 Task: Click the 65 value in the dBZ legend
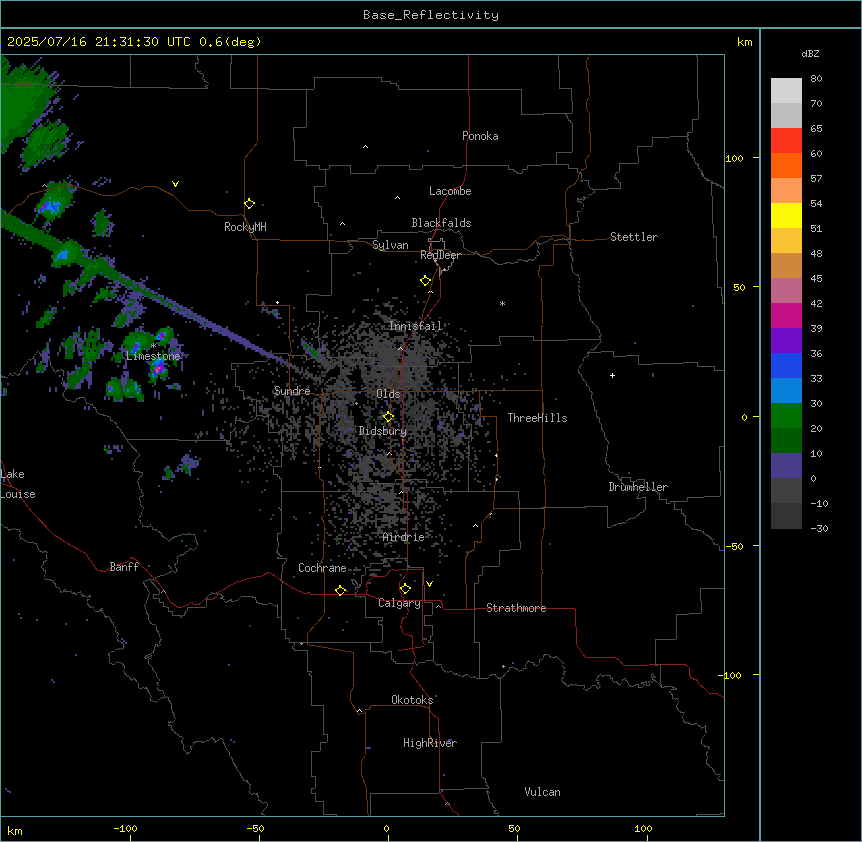pyautogui.click(x=816, y=129)
